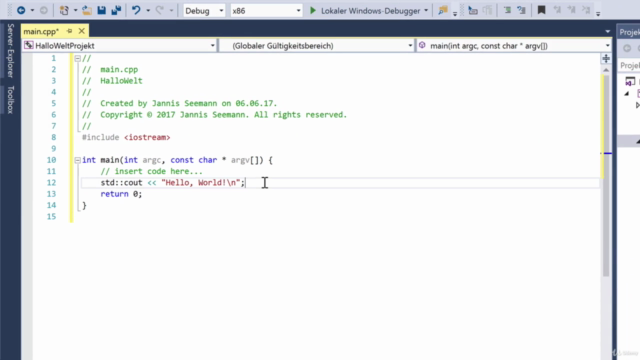Image resolution: width=640 pixels, height=360 pixels.
Task: Open toolbar overflow options after bookmark icons
Action: click(x=598, y=13)
